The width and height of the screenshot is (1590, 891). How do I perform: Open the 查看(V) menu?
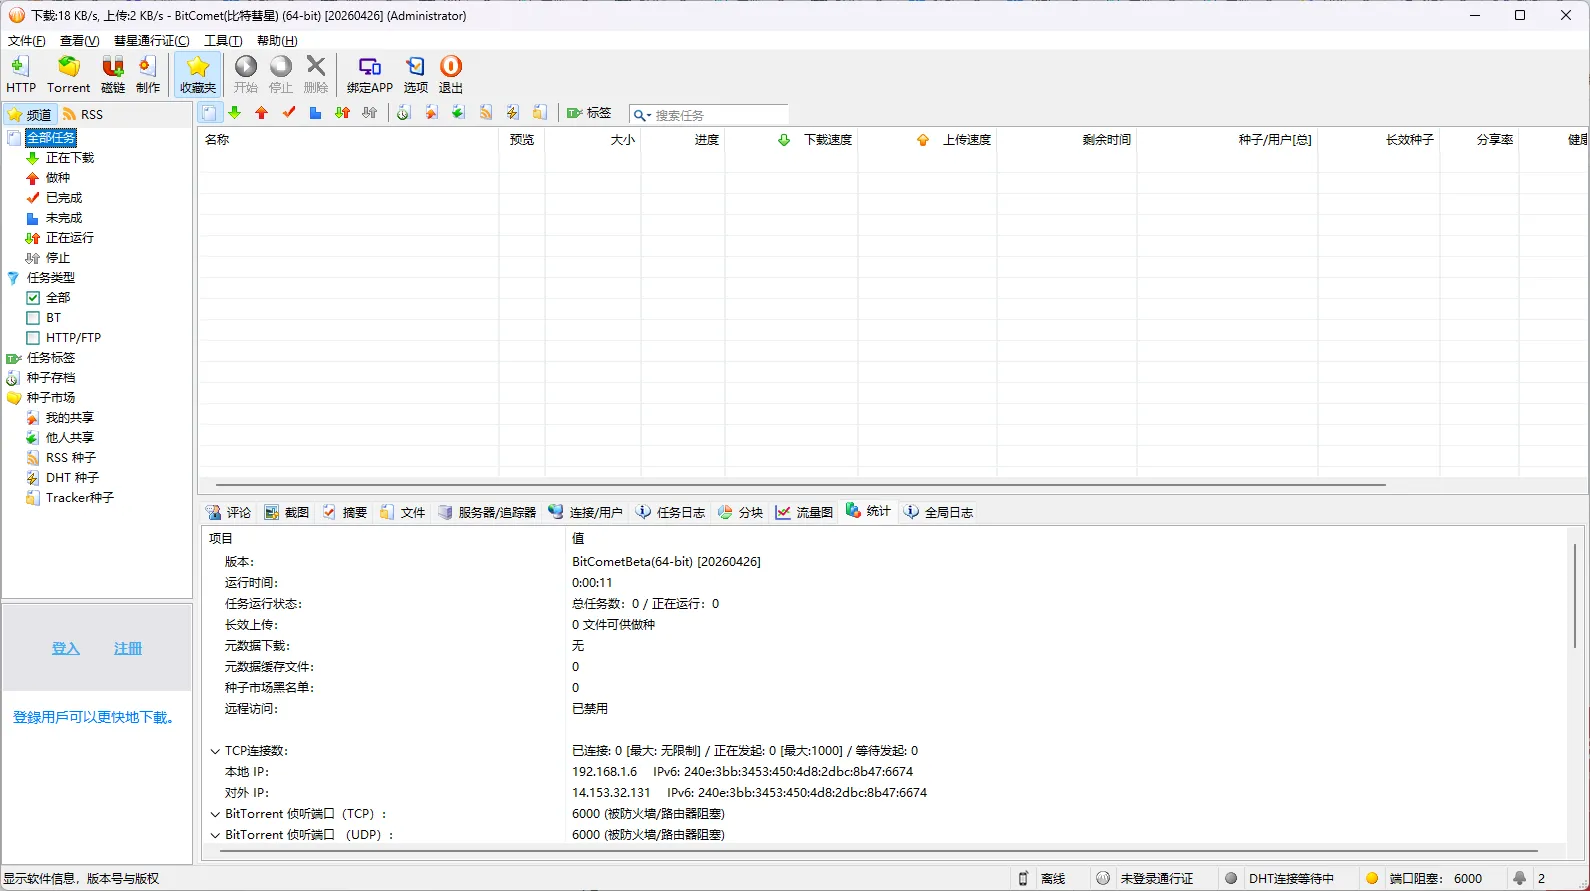pos(79,41)
